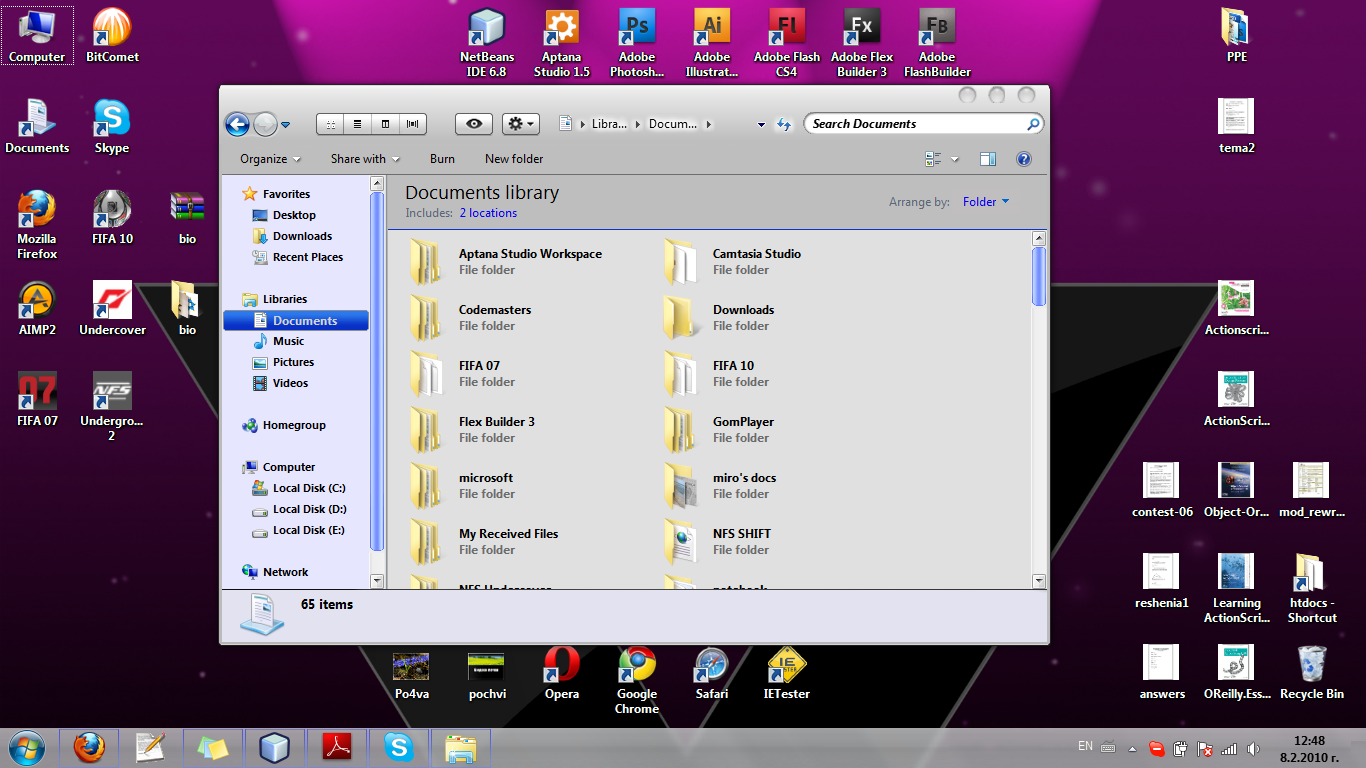Open Explorer help question mark icon
The width and height of the screenshot is (1366, 768).
click(x=1023, y=159)
